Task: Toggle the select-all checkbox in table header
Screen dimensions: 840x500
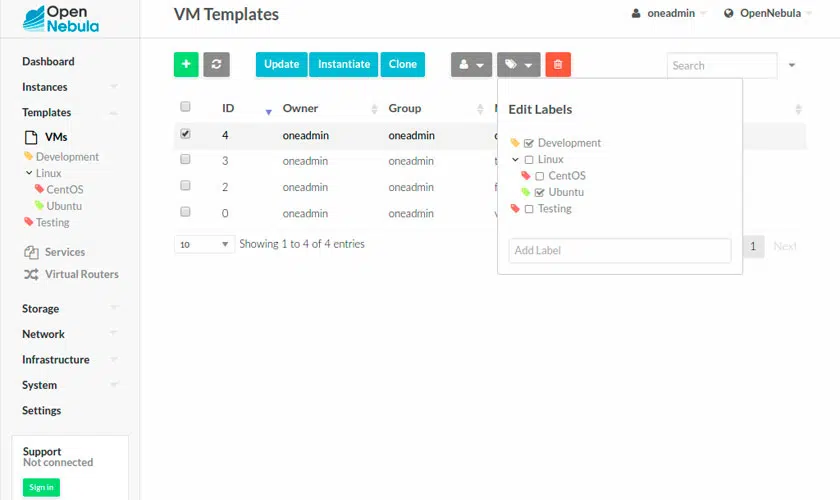Action: point(185,107)
